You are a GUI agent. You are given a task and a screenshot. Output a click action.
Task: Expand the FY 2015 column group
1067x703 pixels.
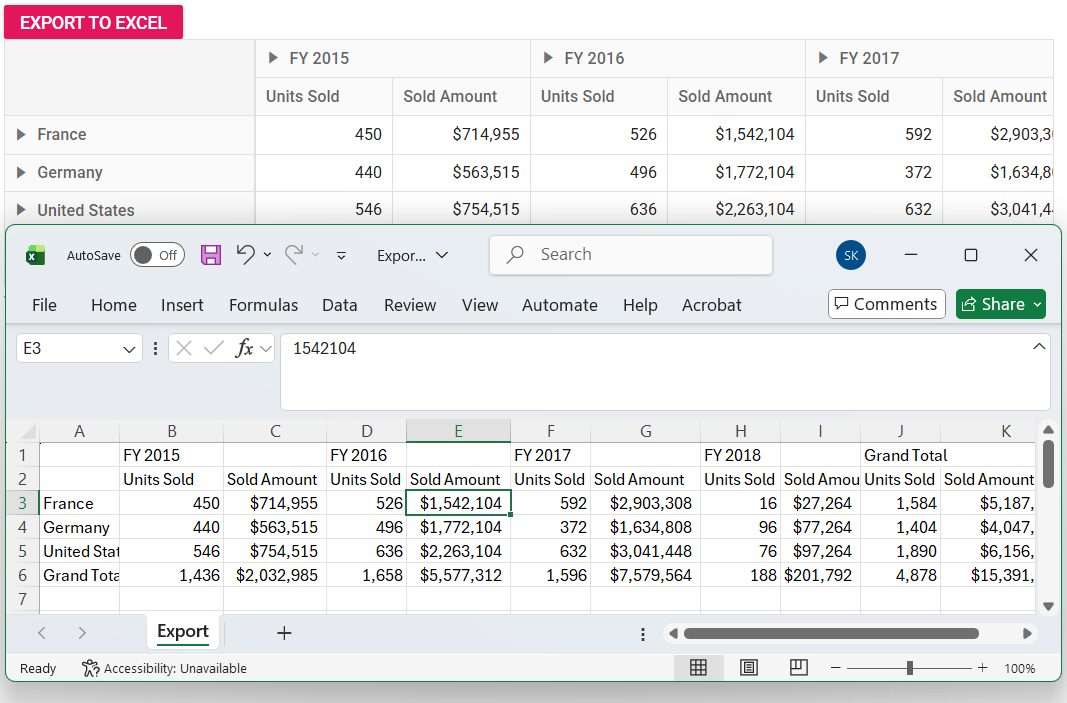[273, 58]
